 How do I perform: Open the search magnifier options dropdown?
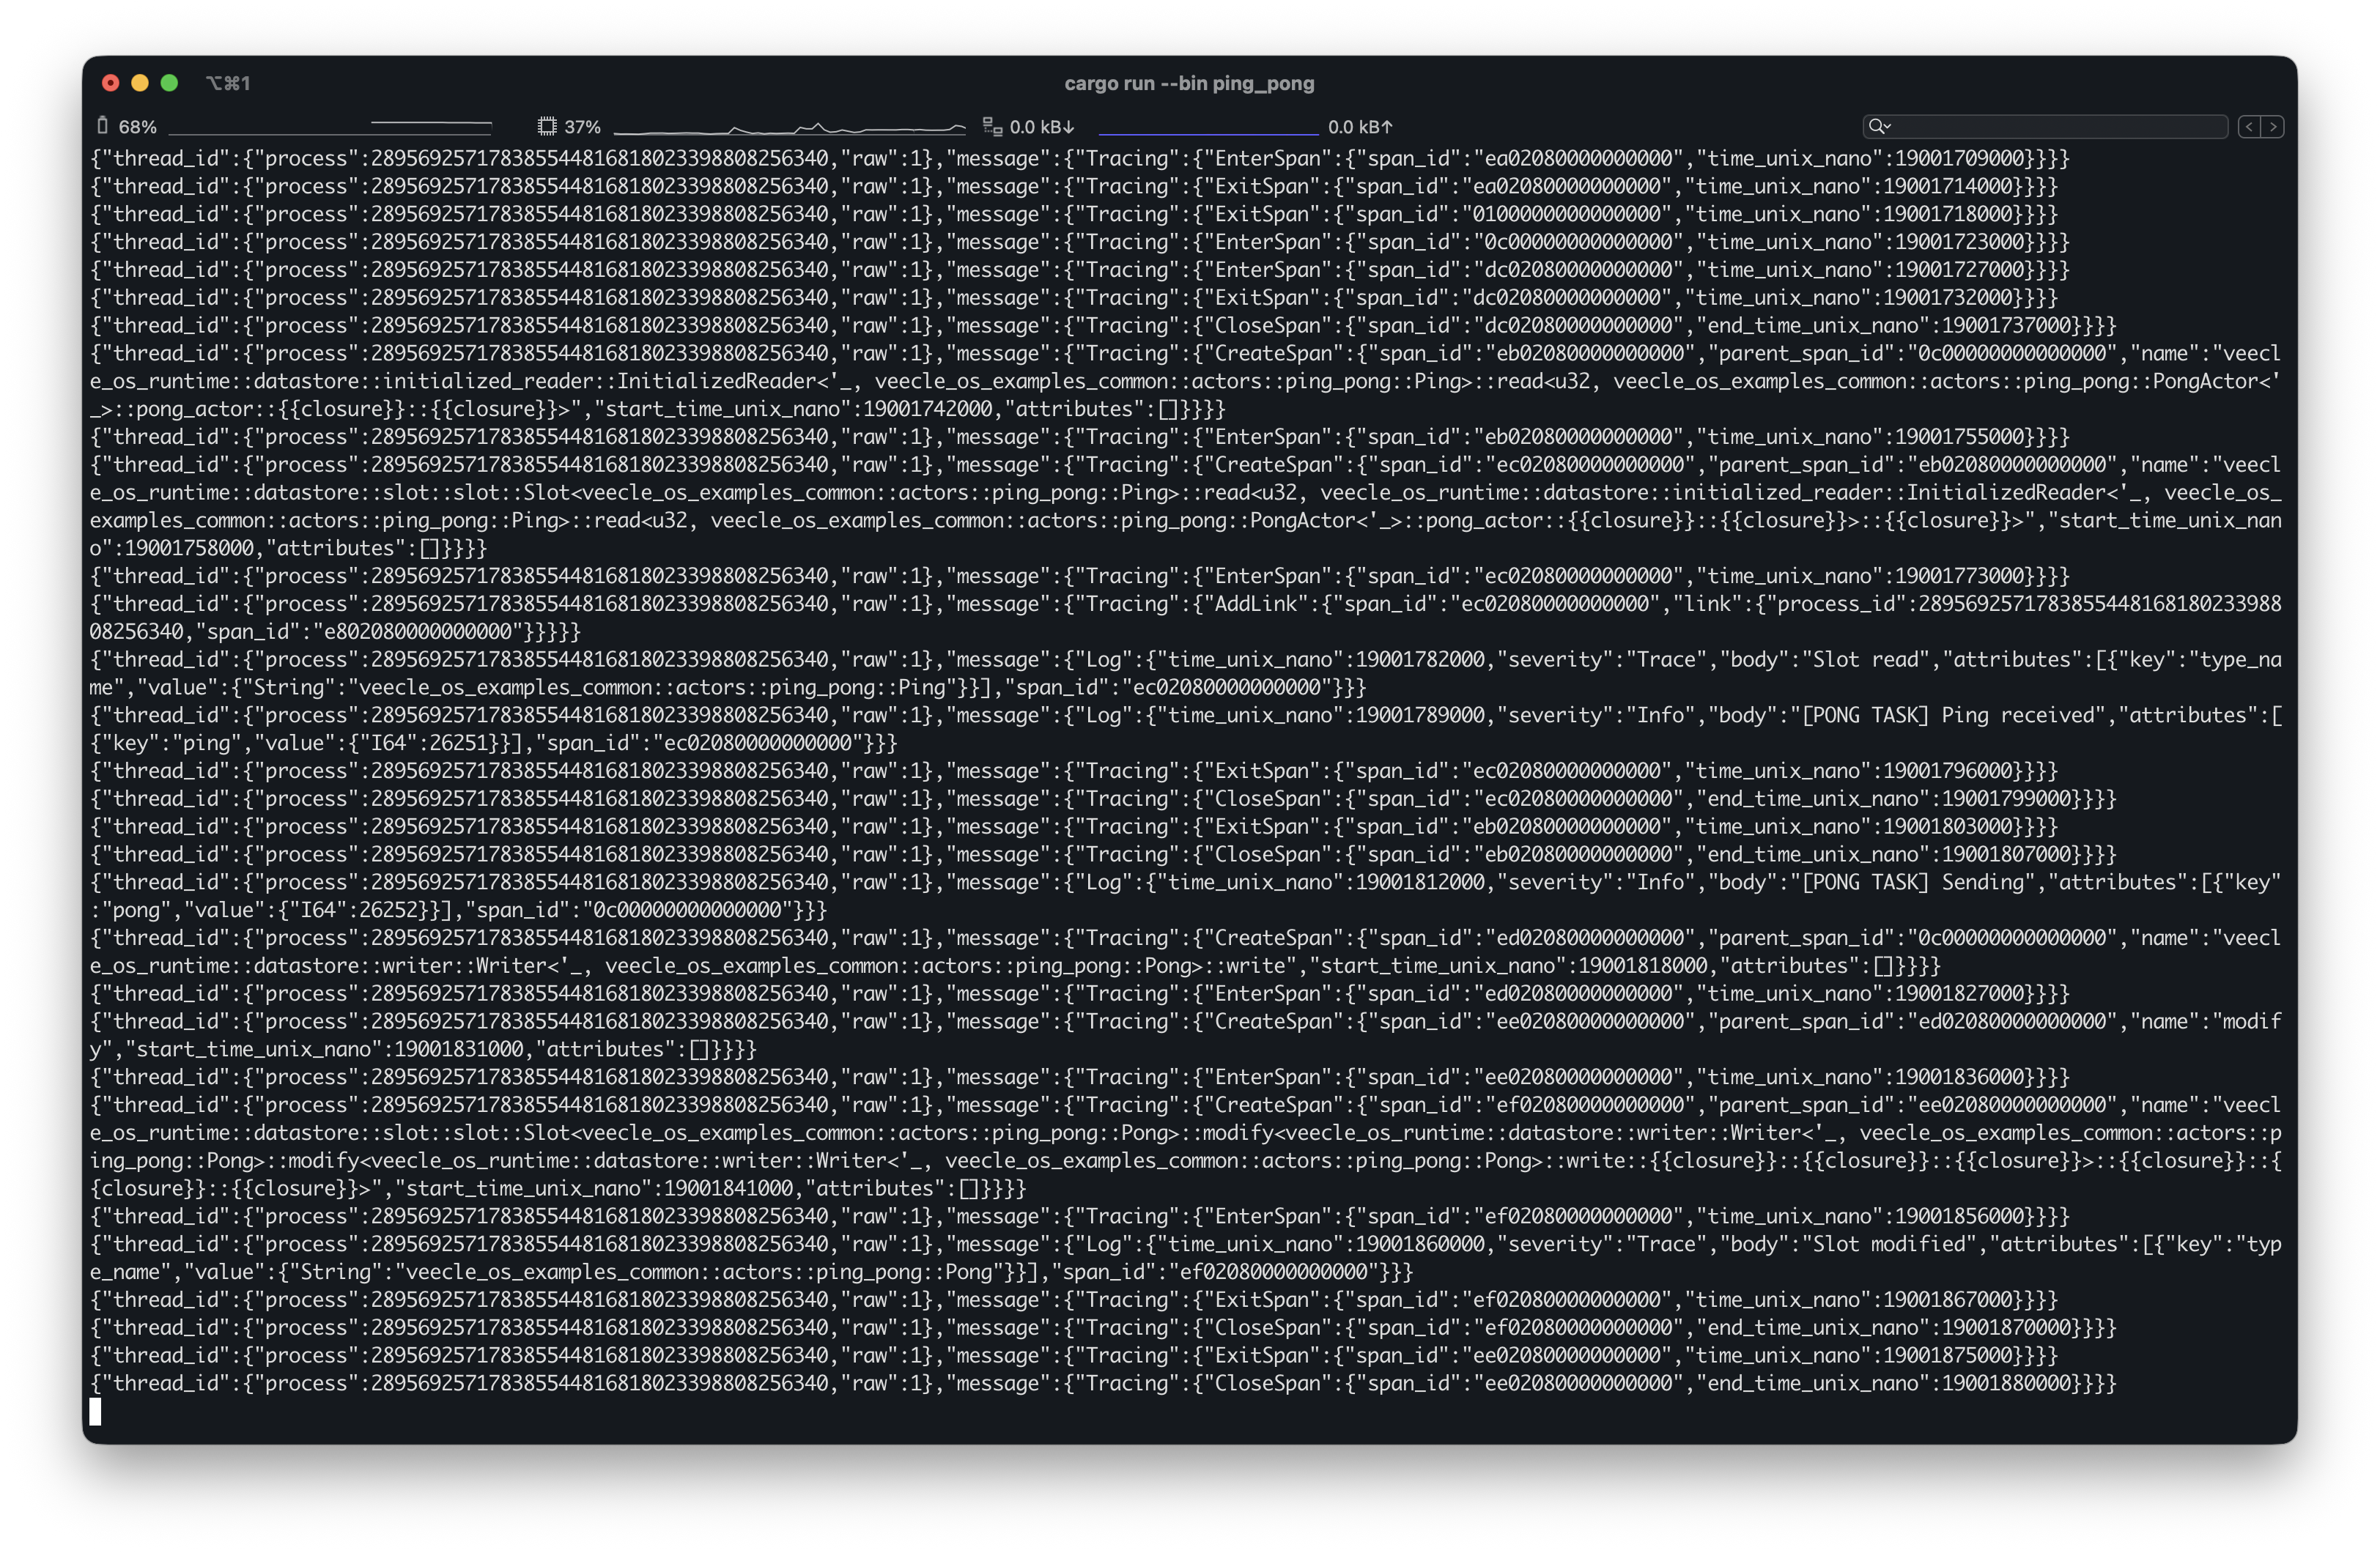1879,126
